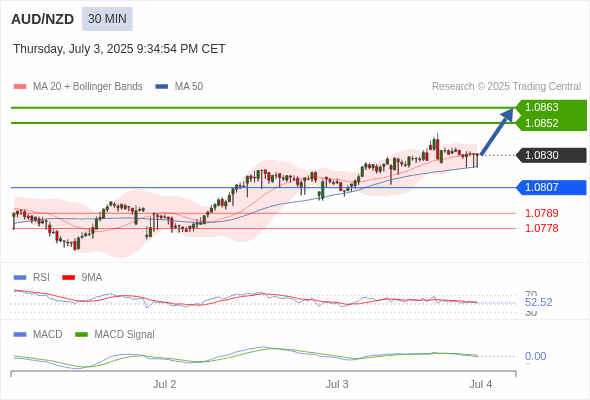Click the MACD Signal green legend marker

click(81, 335)
